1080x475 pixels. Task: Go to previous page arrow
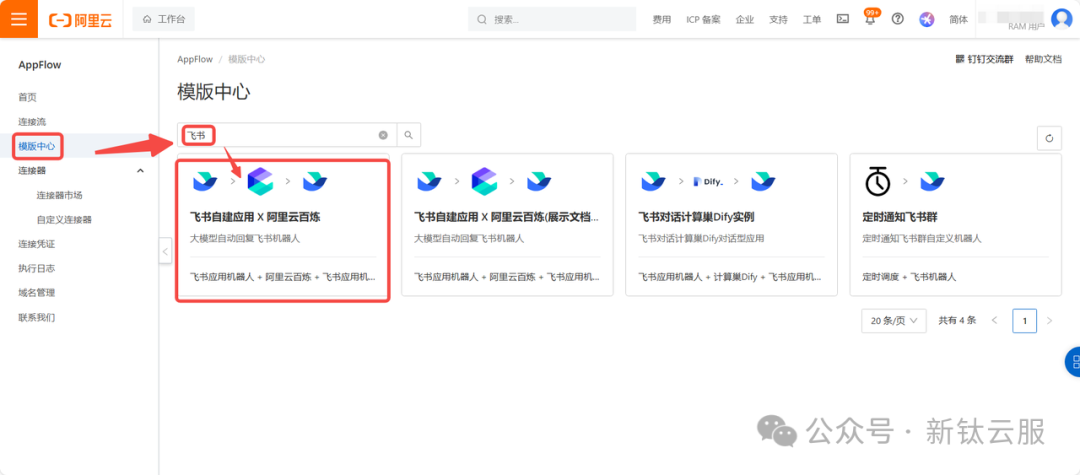994,321
